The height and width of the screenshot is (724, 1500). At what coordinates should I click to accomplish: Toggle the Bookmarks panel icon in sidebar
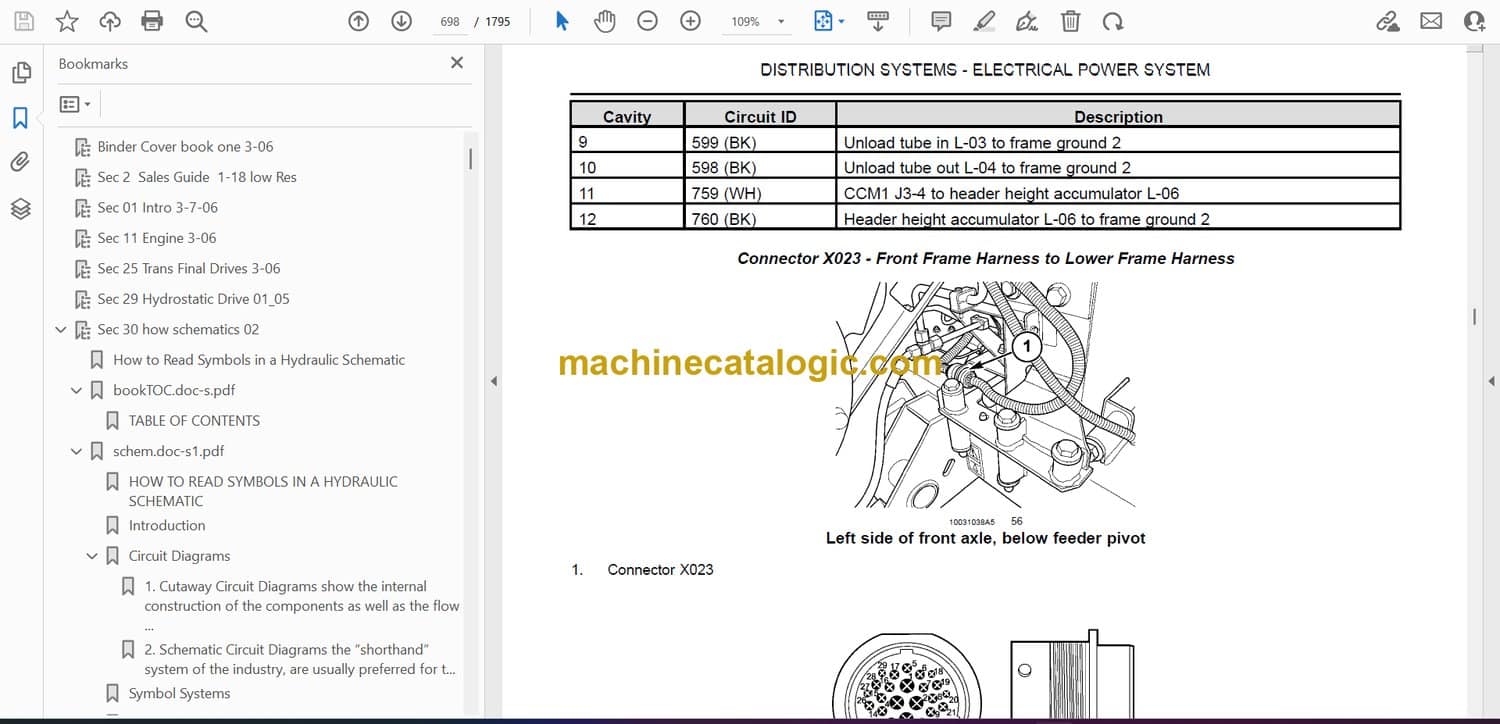[x=20, y=118]
